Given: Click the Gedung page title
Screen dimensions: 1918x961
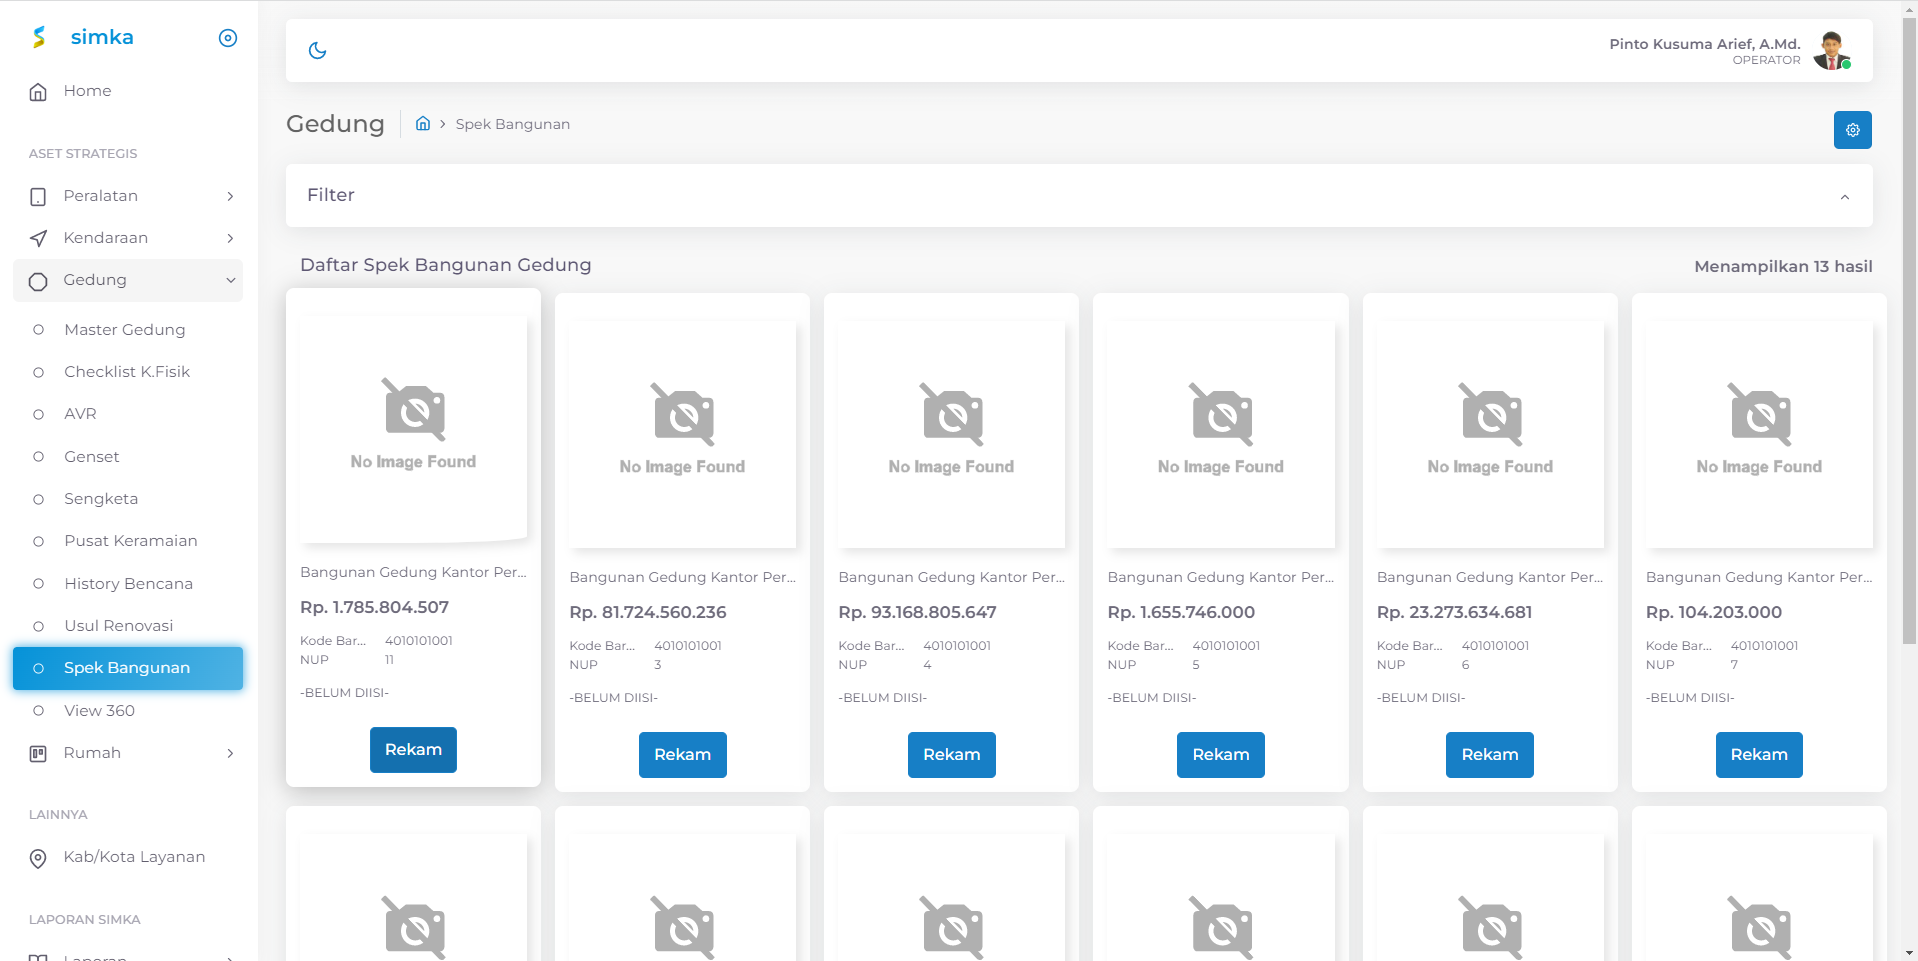Looking at the screenshot, I should [335, 123].
